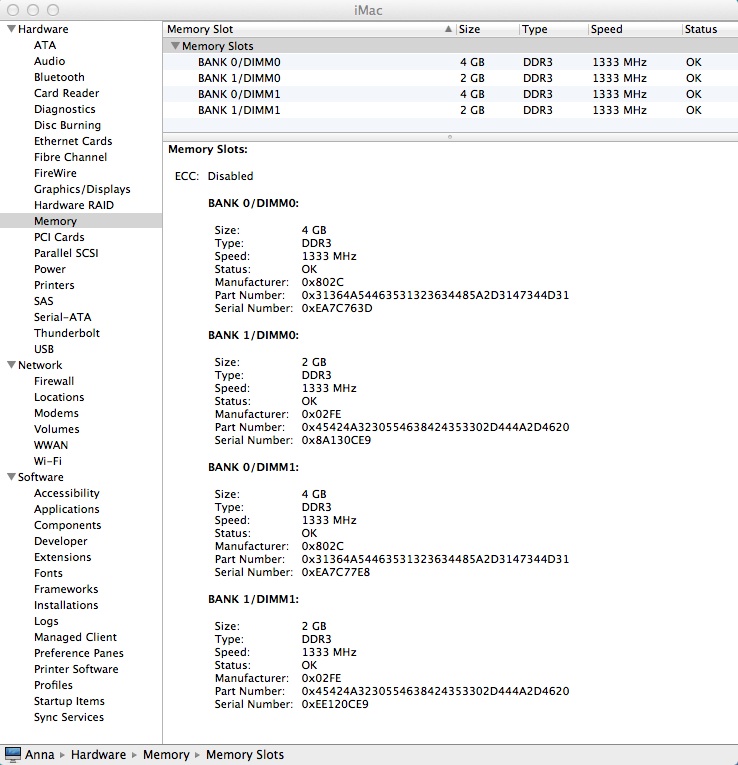Image resolution: width=738 pixels, height=765 pixels.
Task: Open PCI Cards in the sidebar
Action: 59,237
